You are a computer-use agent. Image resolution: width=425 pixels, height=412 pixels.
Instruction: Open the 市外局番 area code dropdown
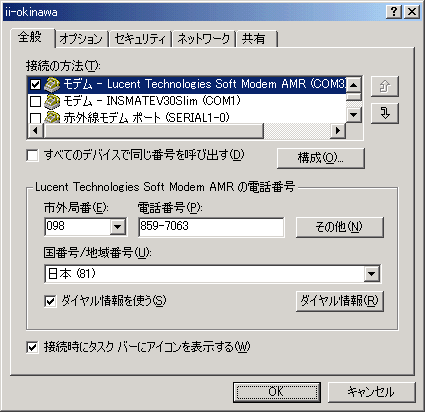[117, 227]
